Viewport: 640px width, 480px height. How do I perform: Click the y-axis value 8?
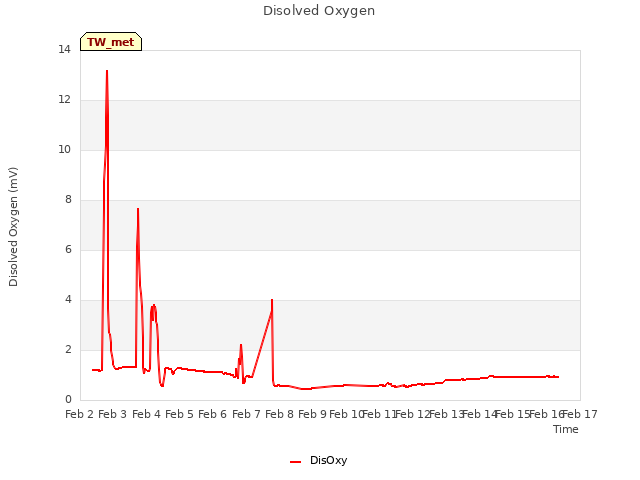pos(68,200)
